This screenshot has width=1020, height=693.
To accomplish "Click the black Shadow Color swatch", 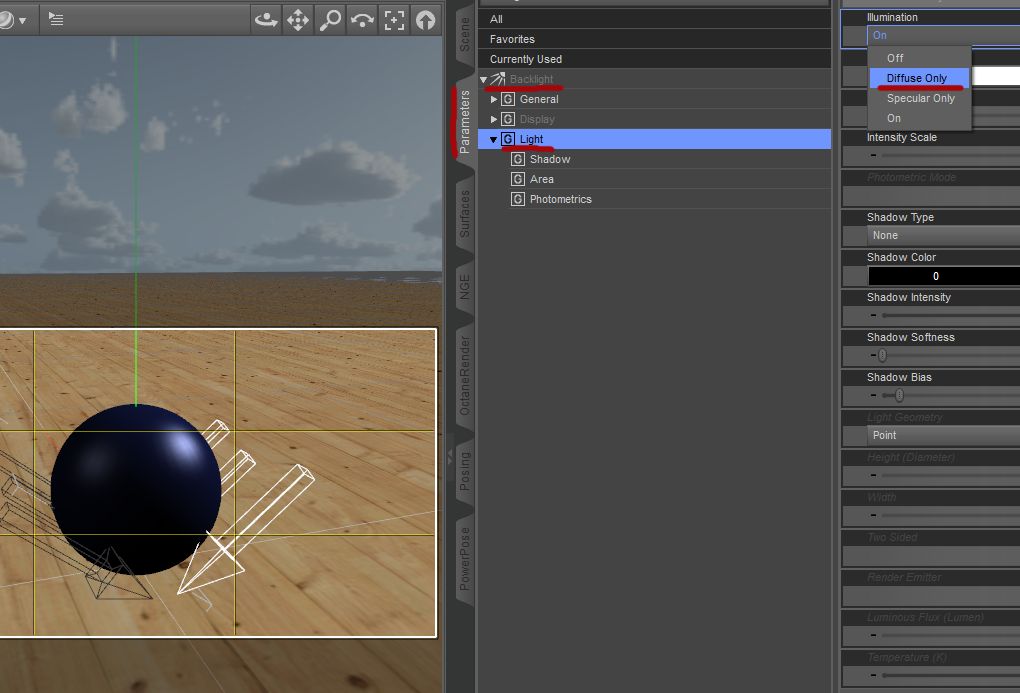I will click(940, 276).
